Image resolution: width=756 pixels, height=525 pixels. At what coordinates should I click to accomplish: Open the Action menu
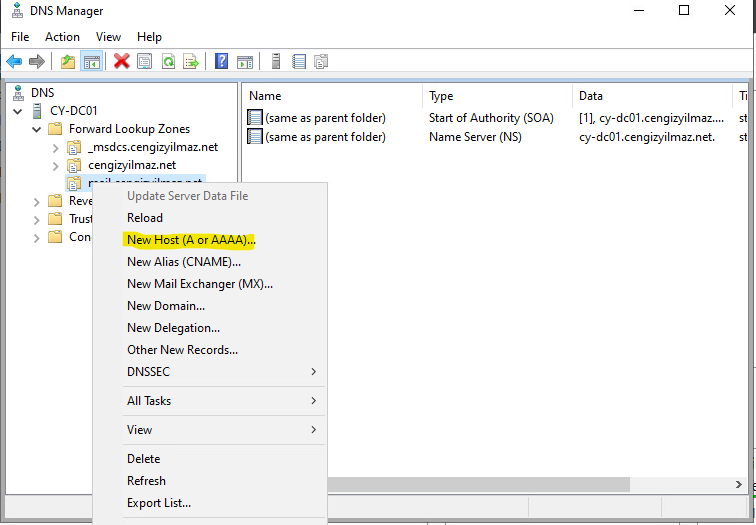[x=62, y=37]
